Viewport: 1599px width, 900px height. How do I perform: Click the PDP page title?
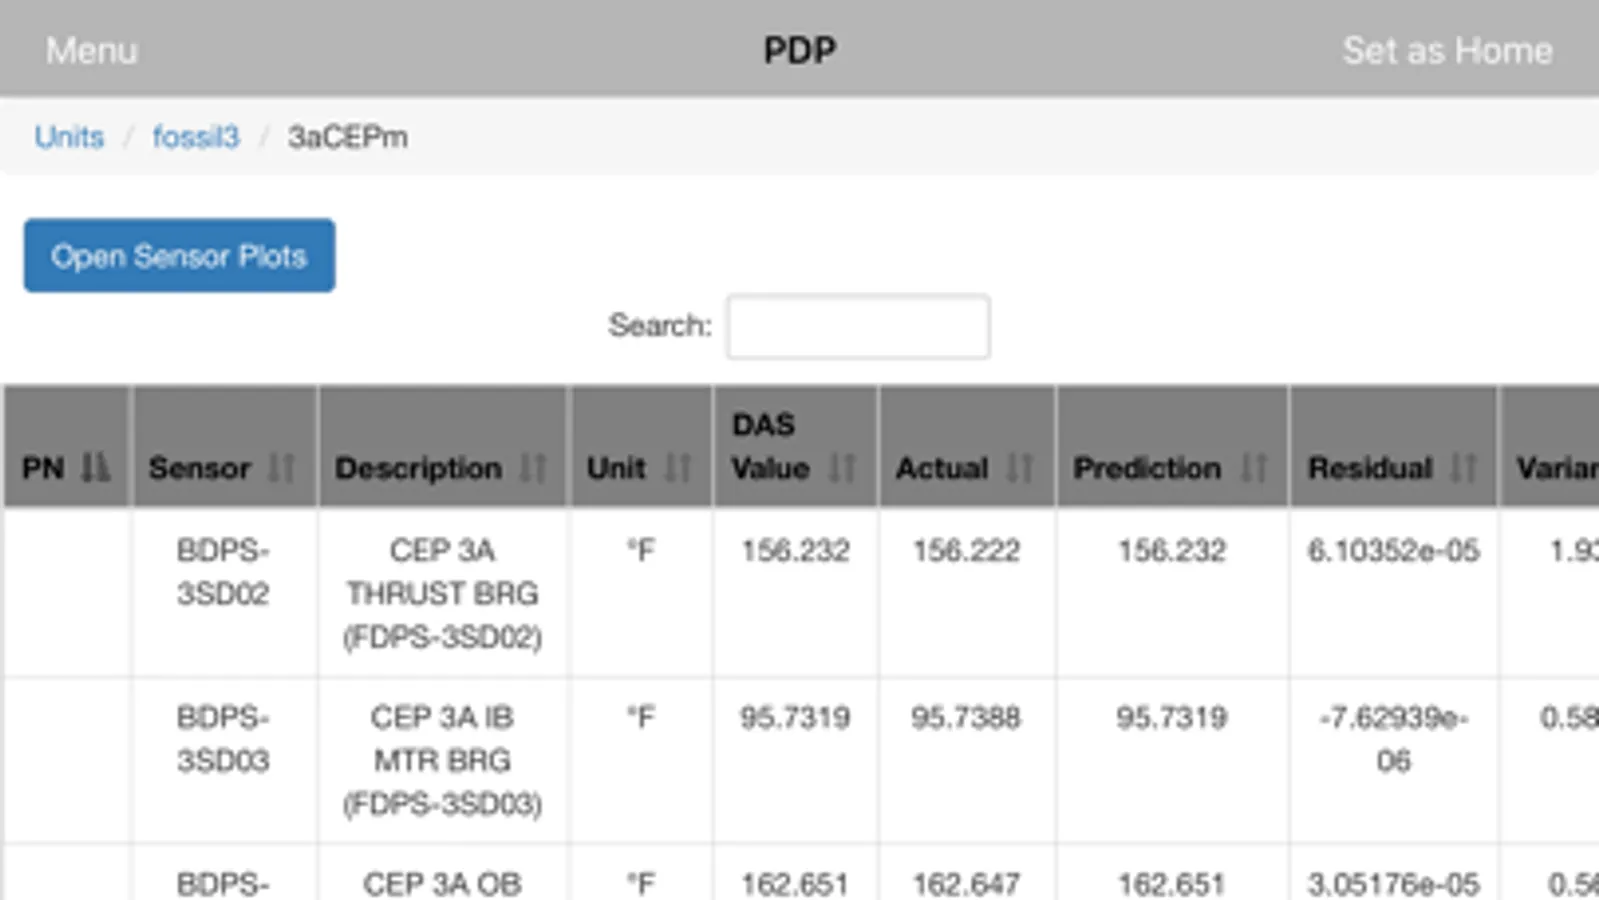[x=799, y=50]
